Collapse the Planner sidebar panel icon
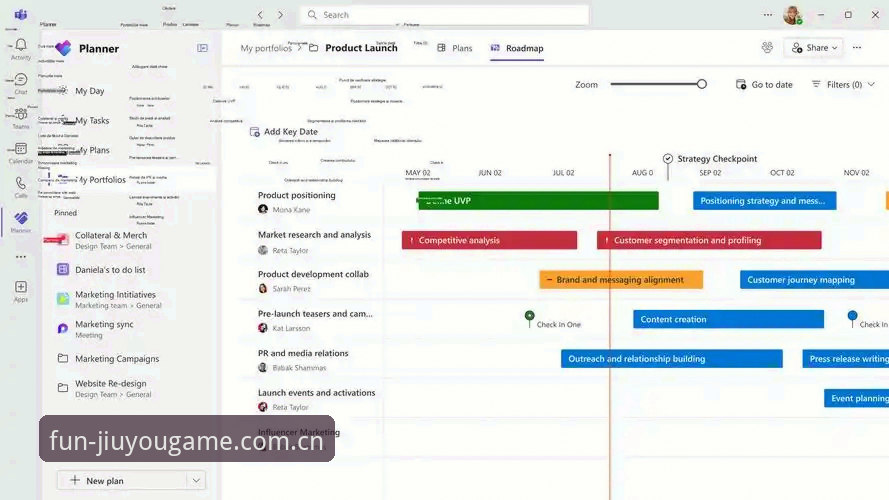 [202, 48]
